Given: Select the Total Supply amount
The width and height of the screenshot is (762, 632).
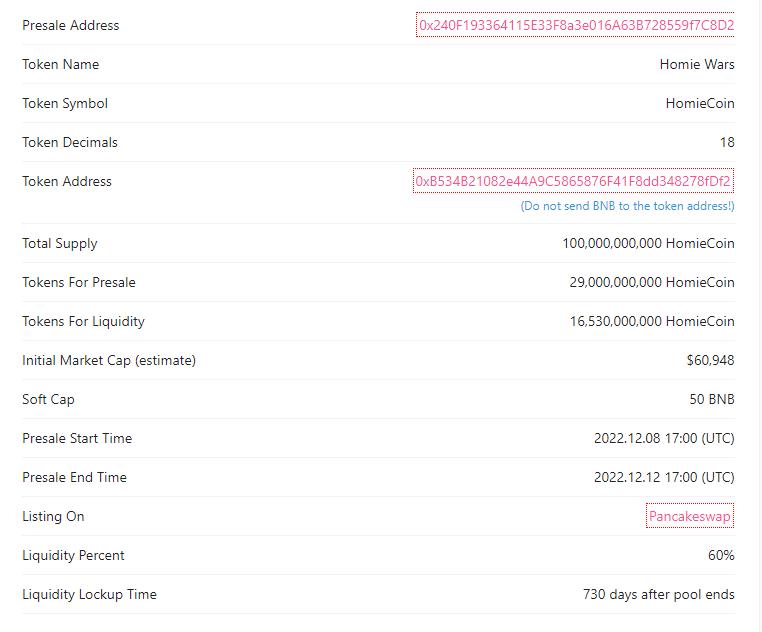Looking at the screenshot, I should click(648, 244).
